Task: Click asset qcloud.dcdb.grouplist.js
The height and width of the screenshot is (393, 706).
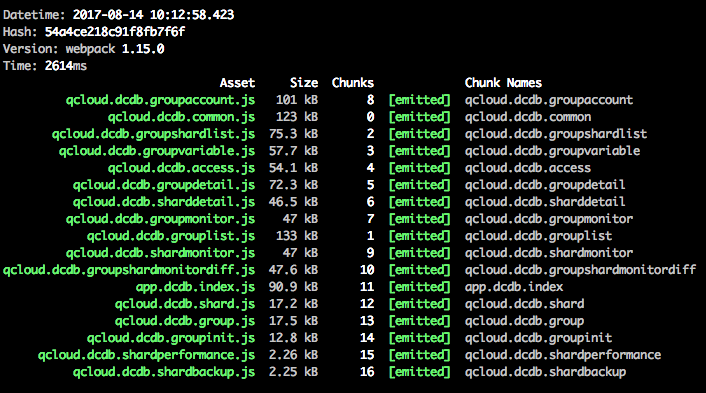Action: click(171, 236)
